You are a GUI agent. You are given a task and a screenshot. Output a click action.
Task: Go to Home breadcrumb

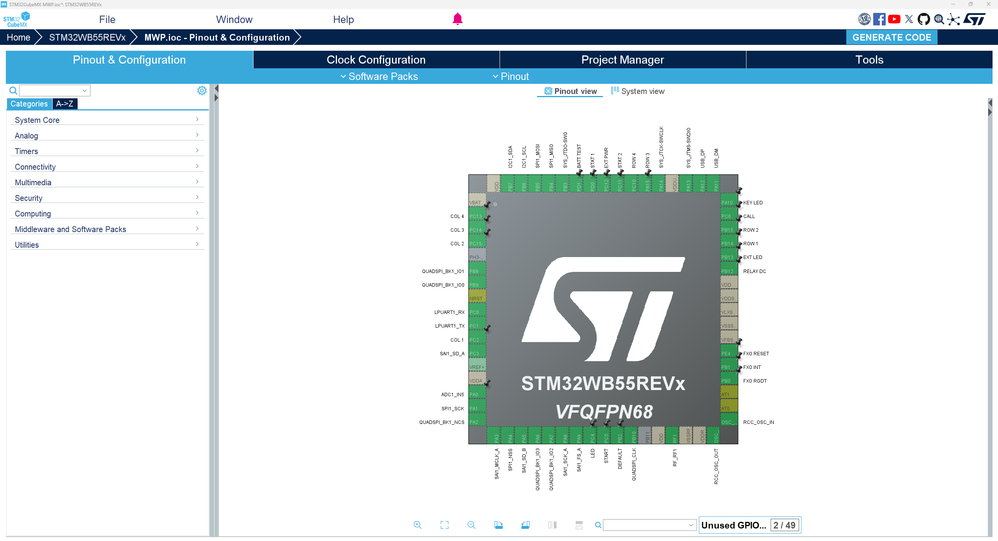click(x=18, y=38)
